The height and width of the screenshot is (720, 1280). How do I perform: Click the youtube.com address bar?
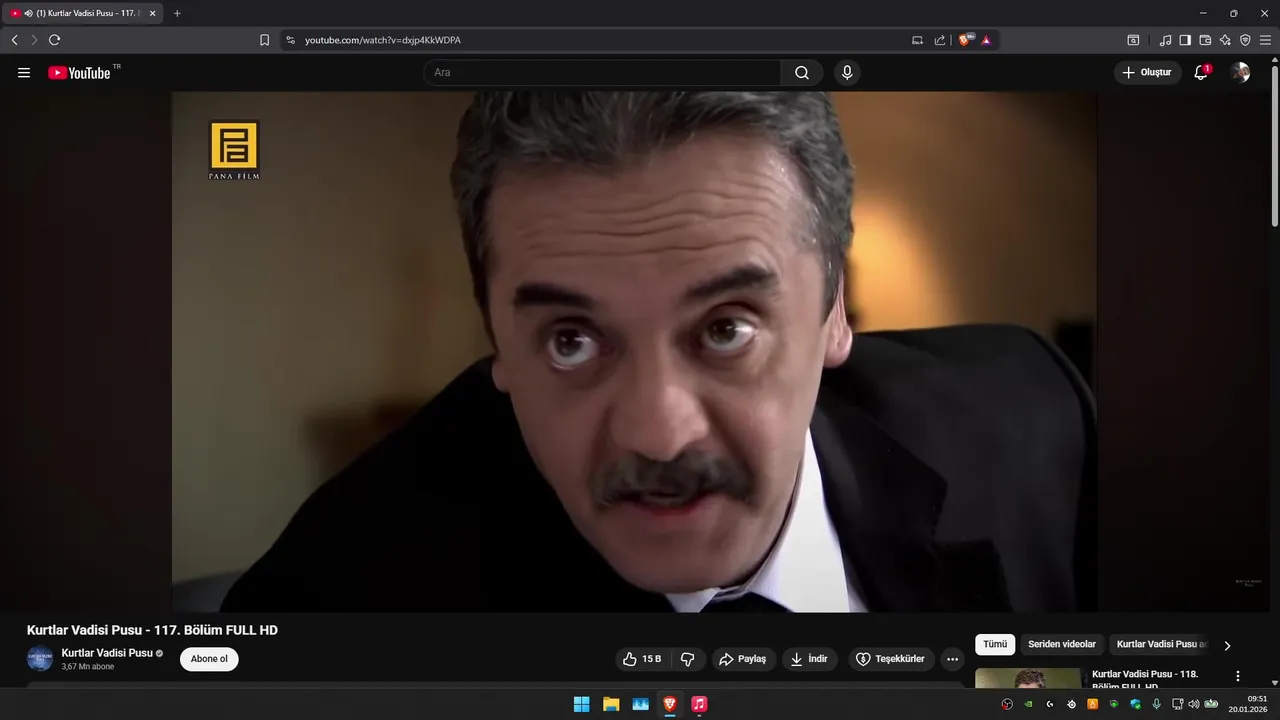tap(600, 40)
